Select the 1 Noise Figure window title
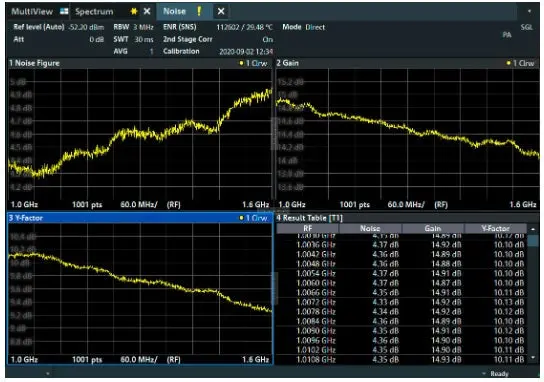The image size is (544, 382). click(x=34, y=63)
